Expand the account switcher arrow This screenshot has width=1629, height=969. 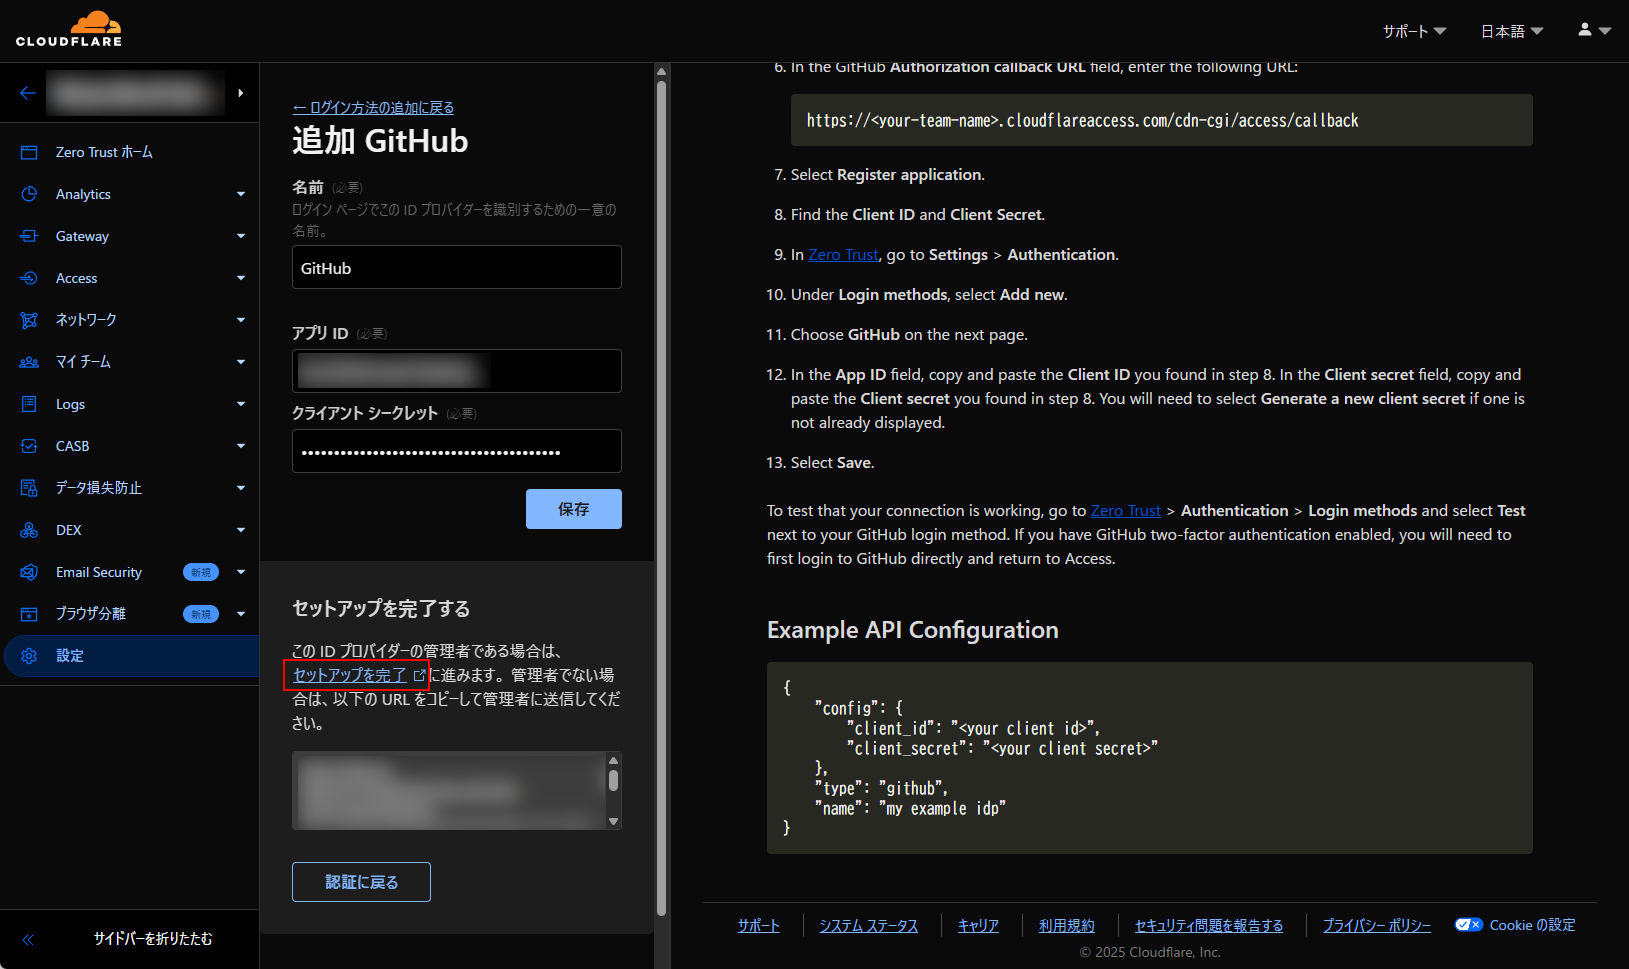pos(241,93)
